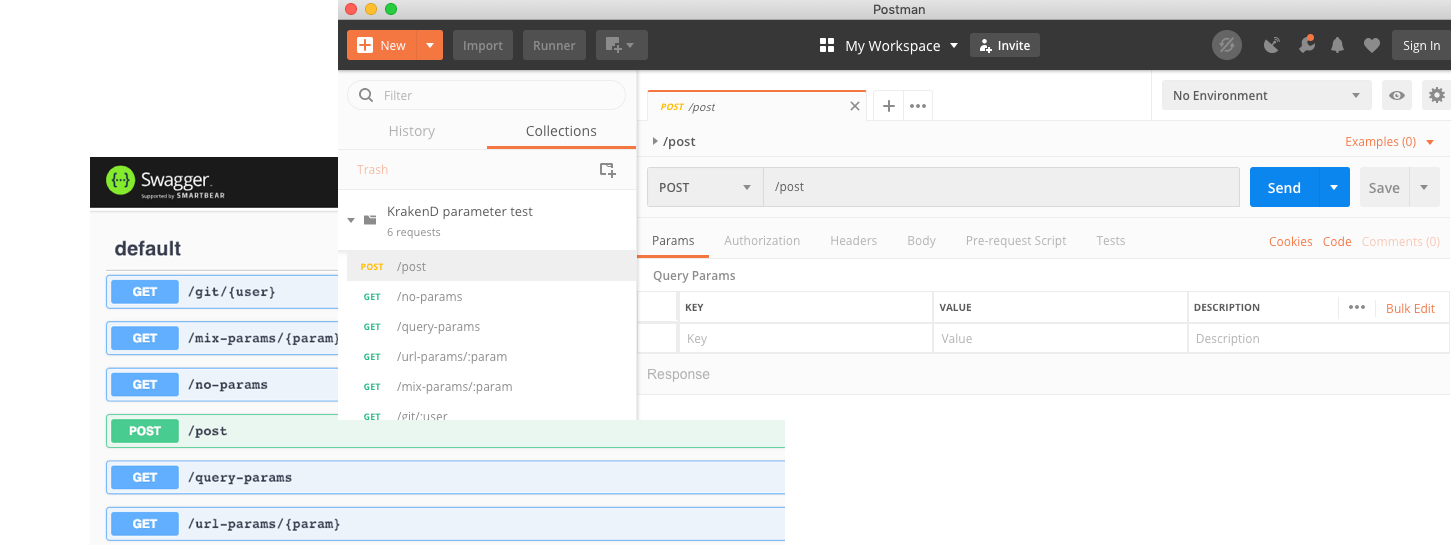The image size is (1451, 545).
Task: Expand GET /no-params in Swagger
Action: pos(222,384)
